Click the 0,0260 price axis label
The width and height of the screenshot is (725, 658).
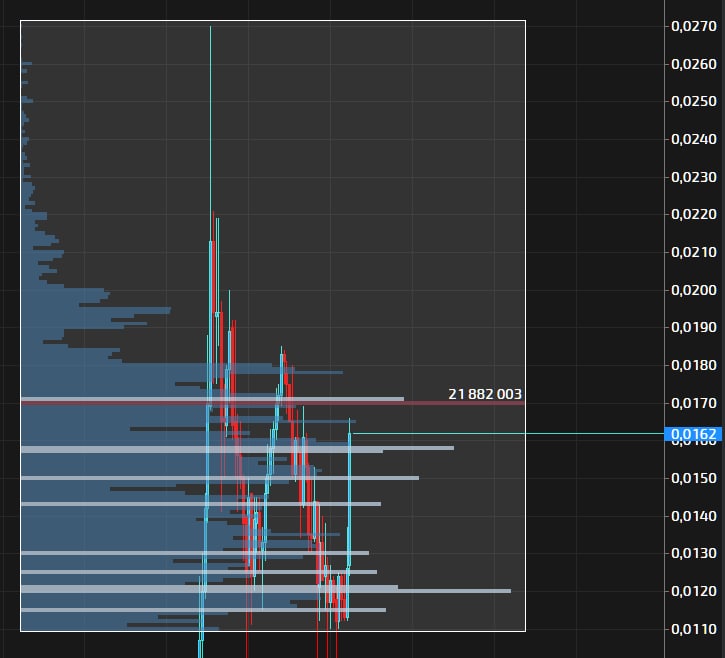tap(694, 64)
